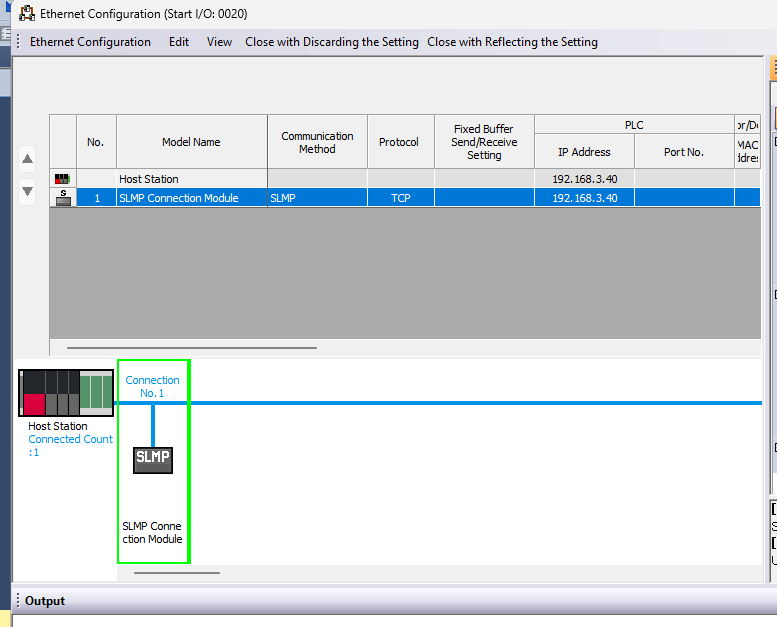Select the Host Station PLC rack icon
Viewport: 777px width, 627px height.
tap(66, 392)
